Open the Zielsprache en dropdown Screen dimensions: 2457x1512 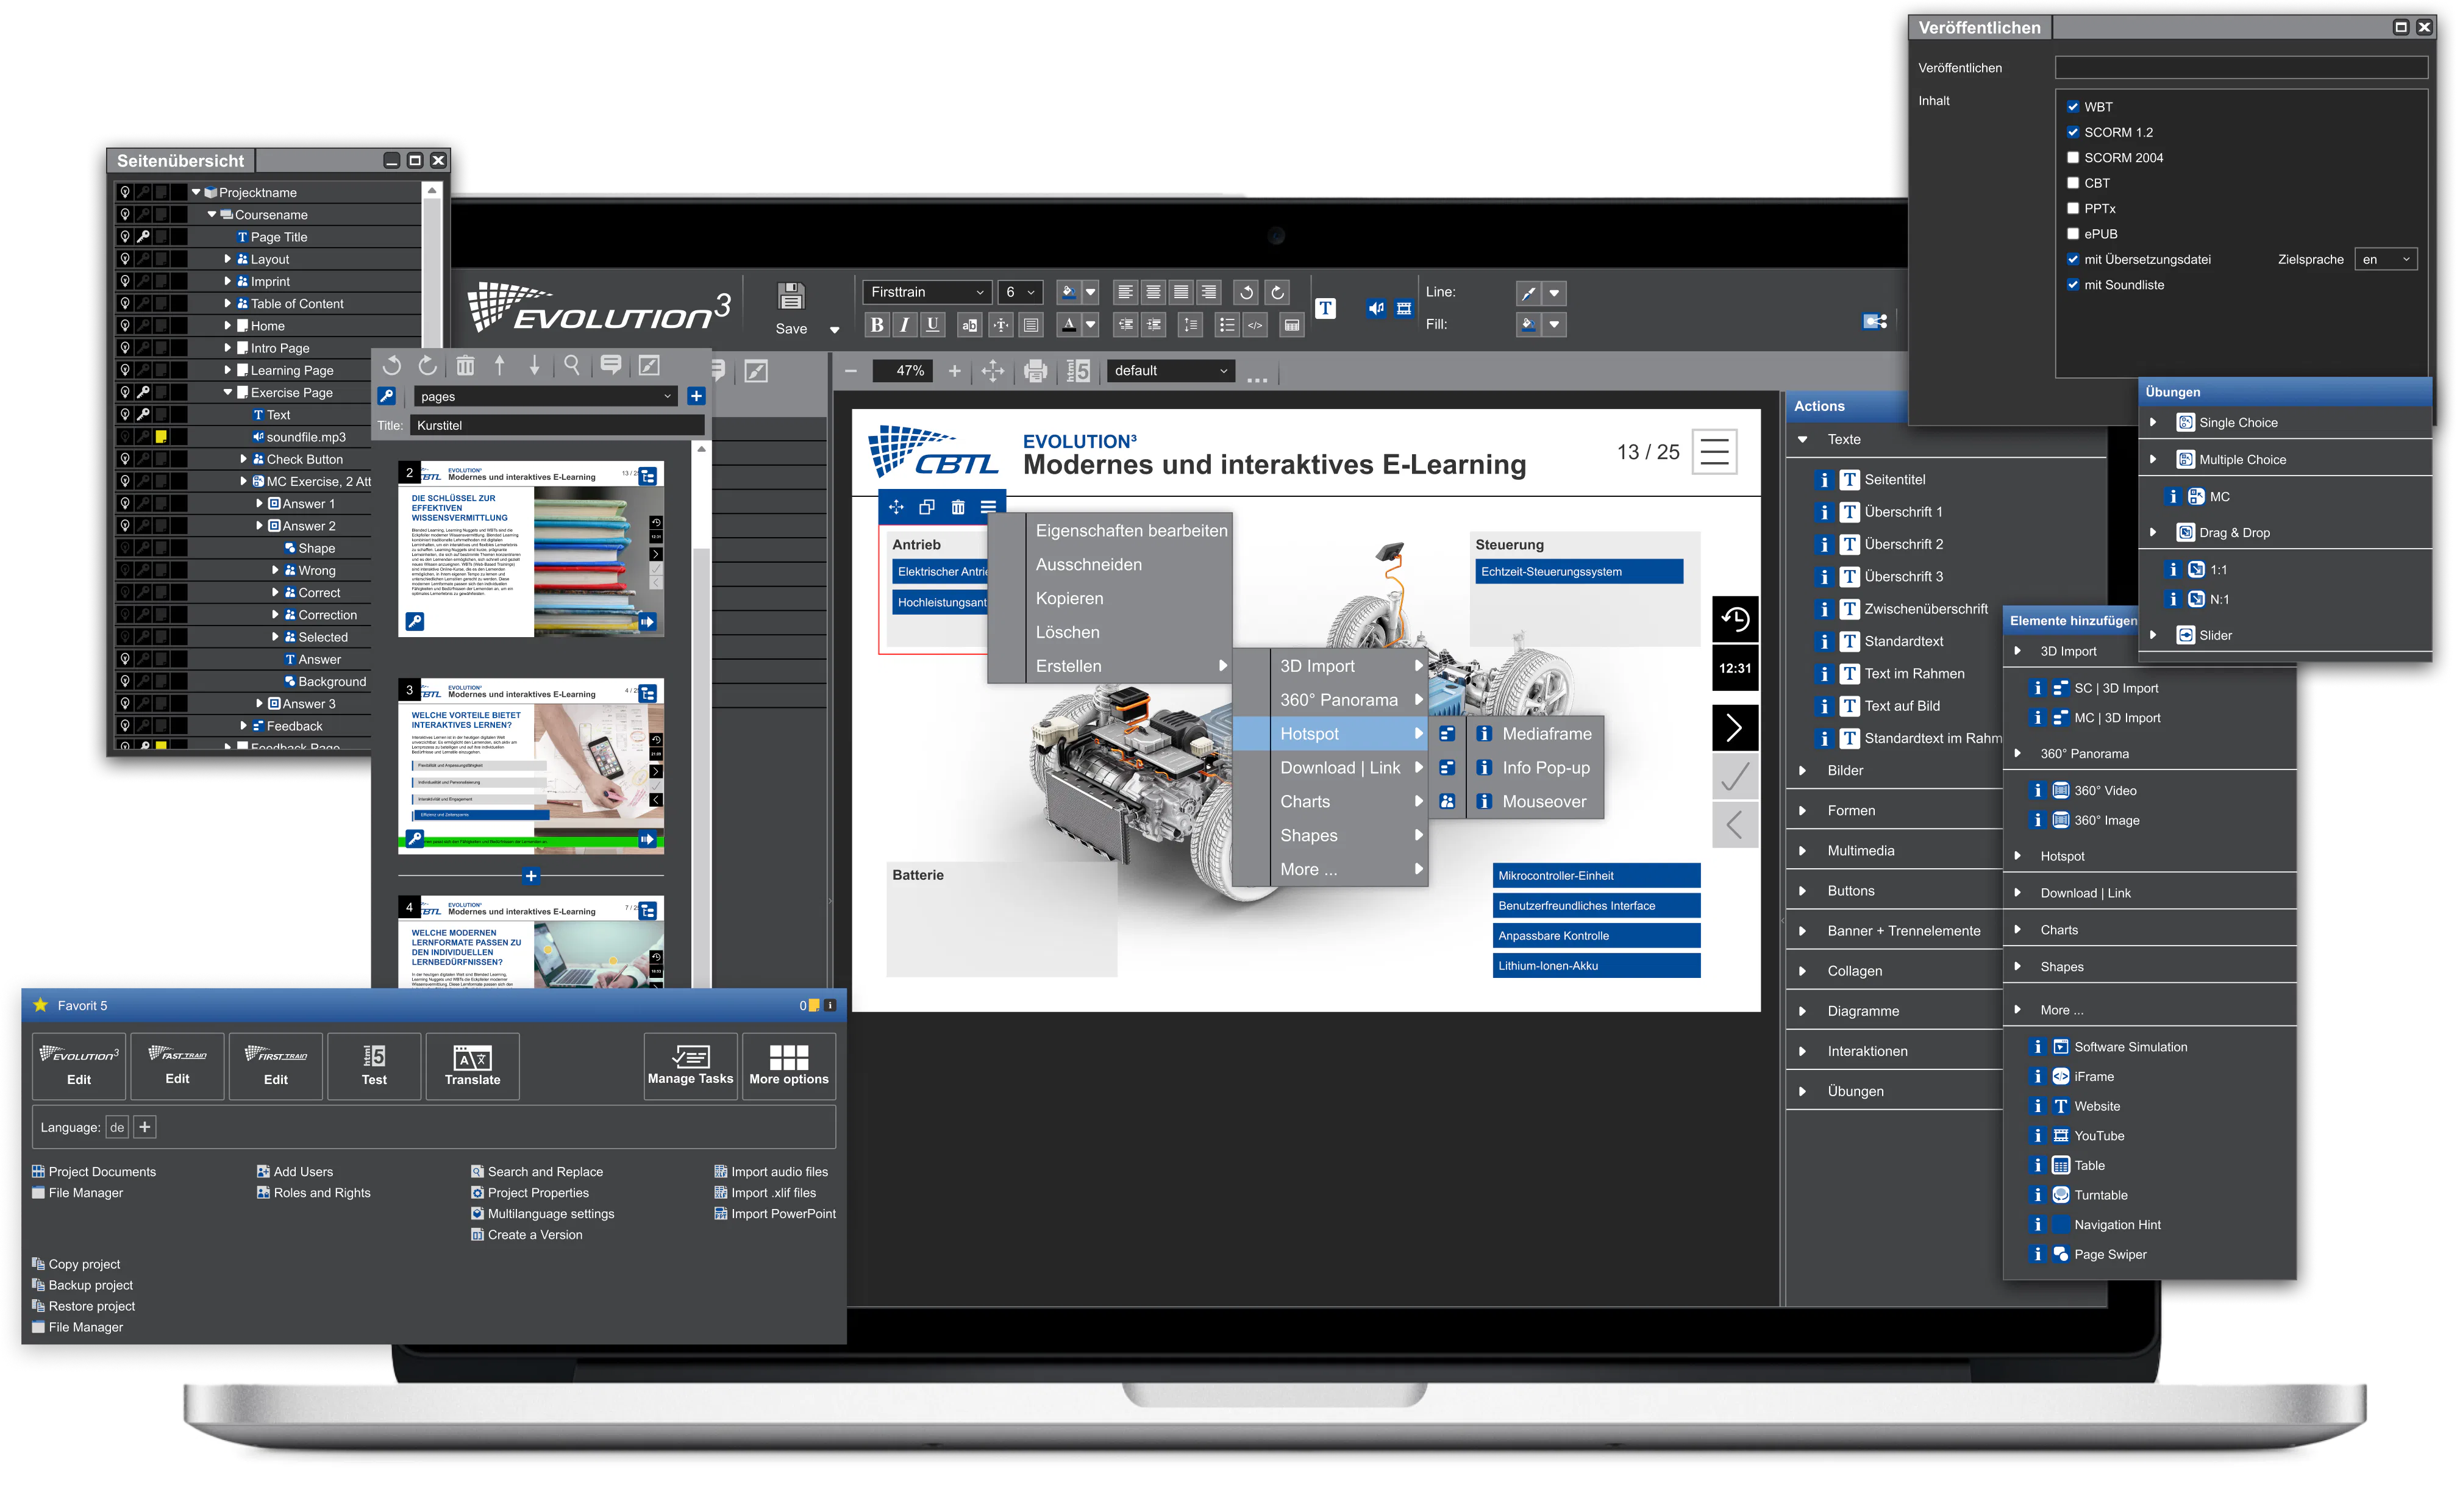point(2385,259)
